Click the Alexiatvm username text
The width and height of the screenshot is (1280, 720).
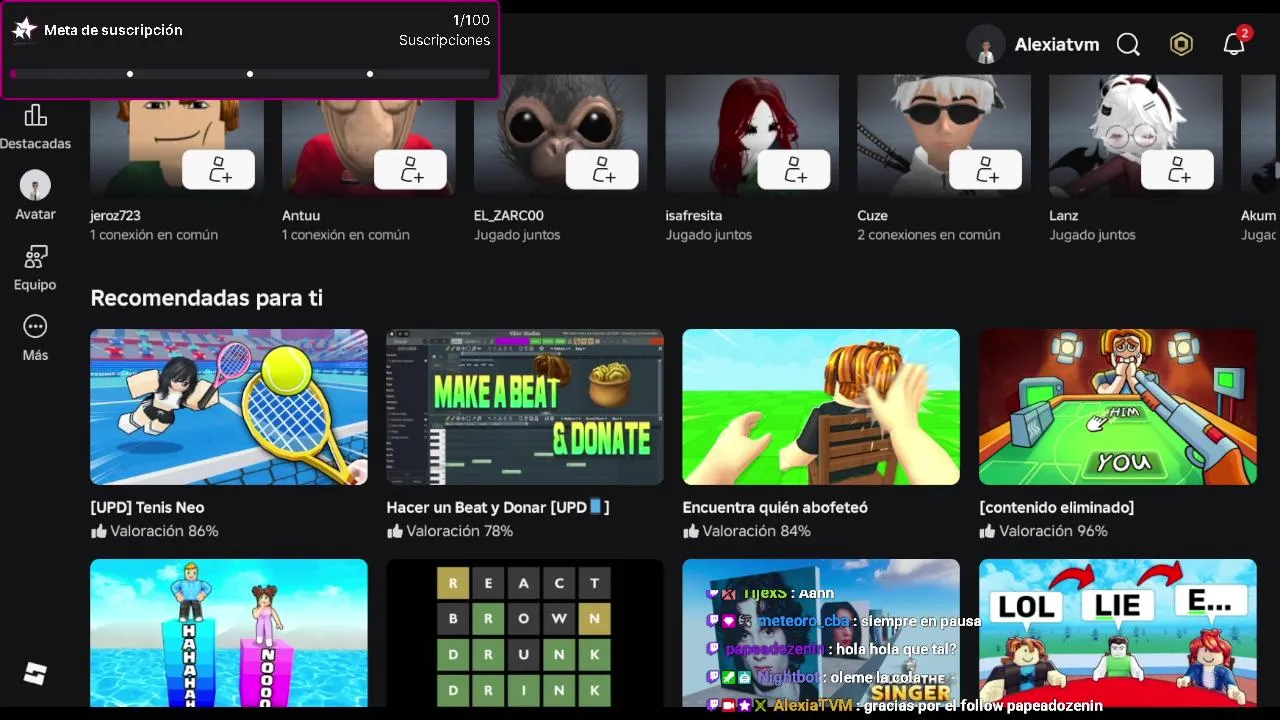click(x=1057, y=45)
